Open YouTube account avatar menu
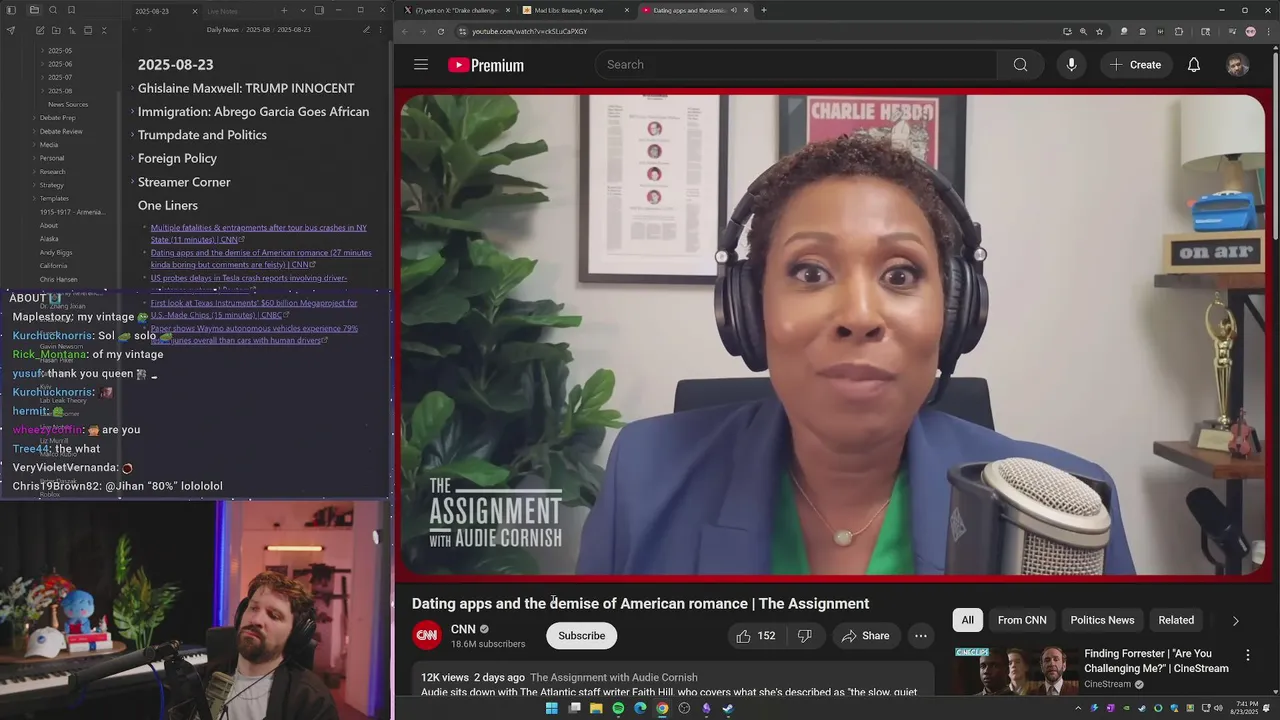Screen dimensions: 1280x720 pos(1237,65)
